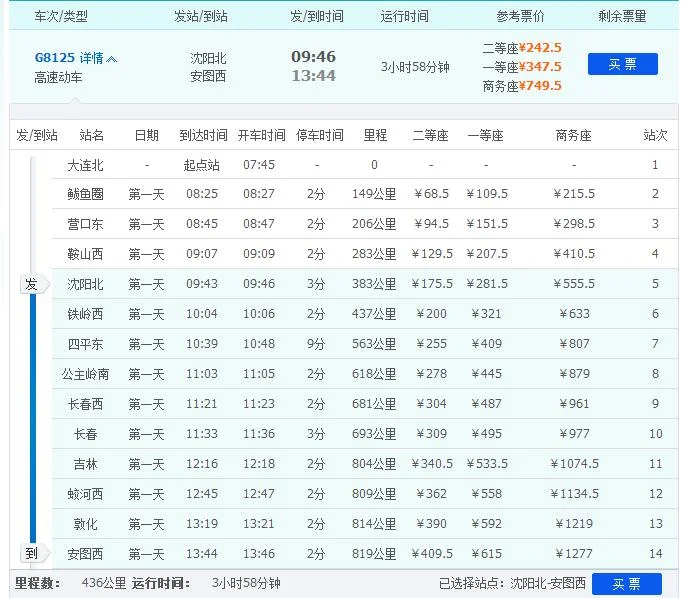Select station 吉林
Viewport: 681px width, 598px height.
pos(85,464)
